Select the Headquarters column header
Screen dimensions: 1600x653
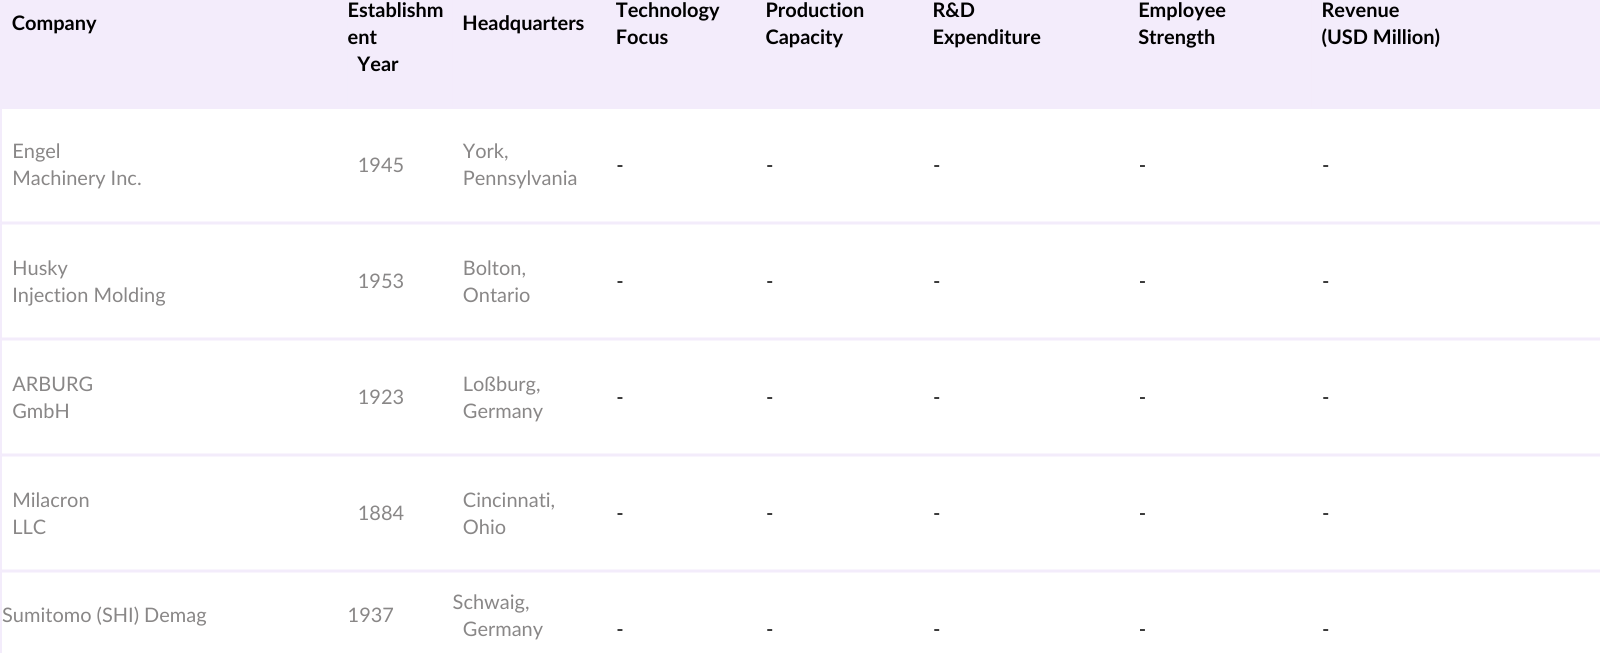[x=523, y=23]
